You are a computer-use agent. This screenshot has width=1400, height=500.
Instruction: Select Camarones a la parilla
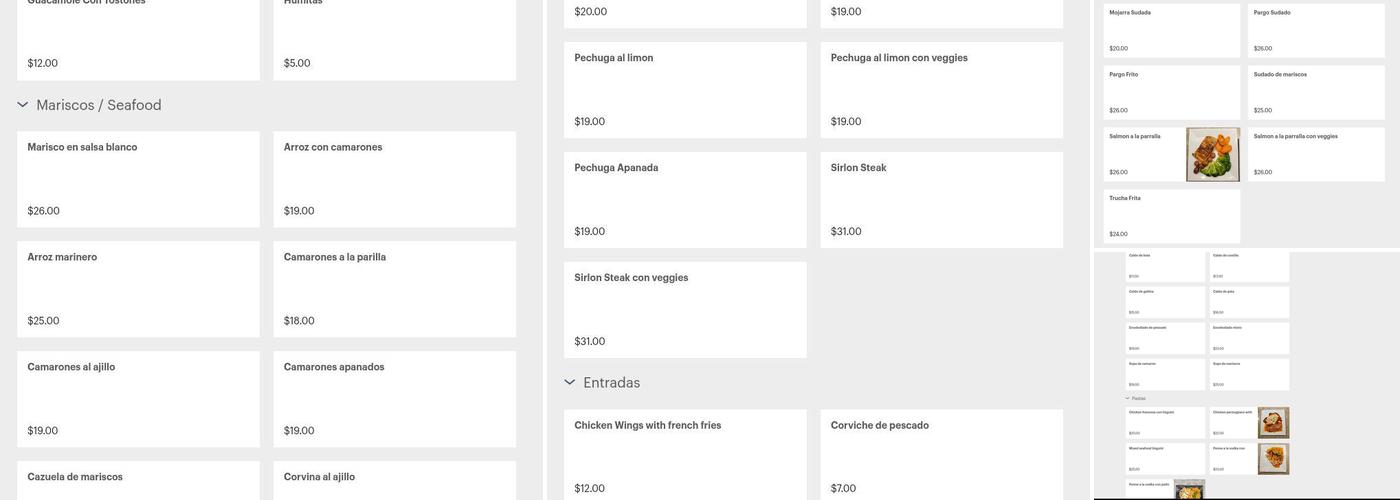(x=394, y=289)
